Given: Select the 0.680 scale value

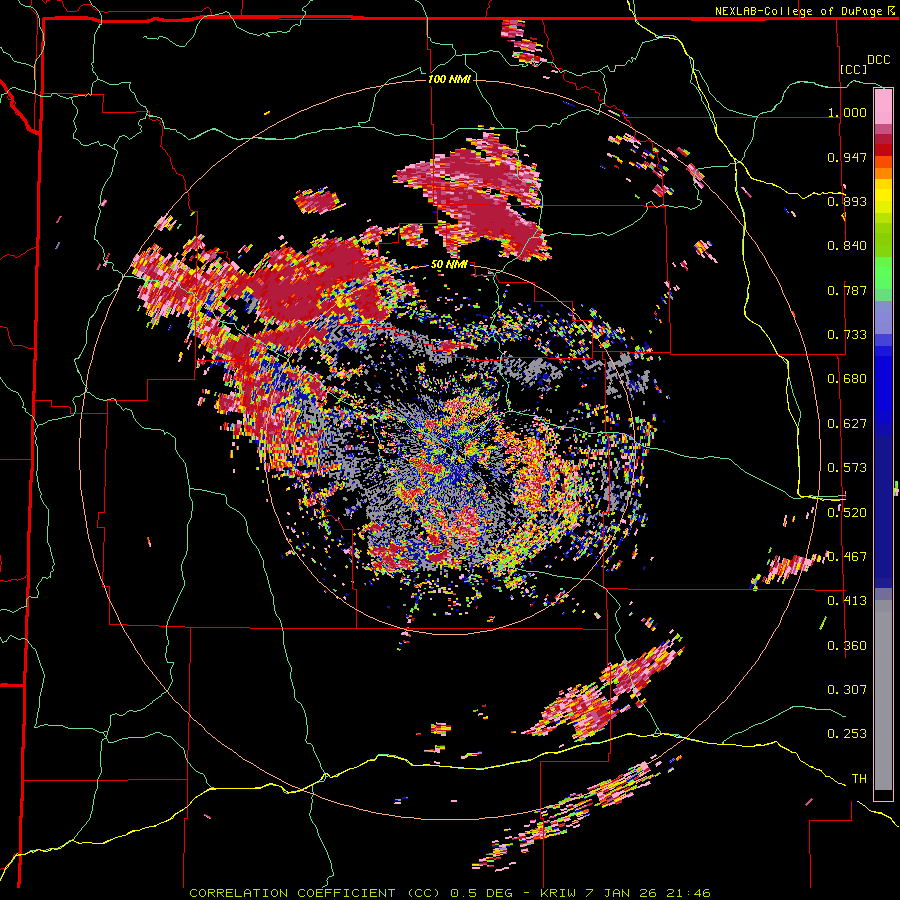Looking at the screenshot, I should coord(847,378).
